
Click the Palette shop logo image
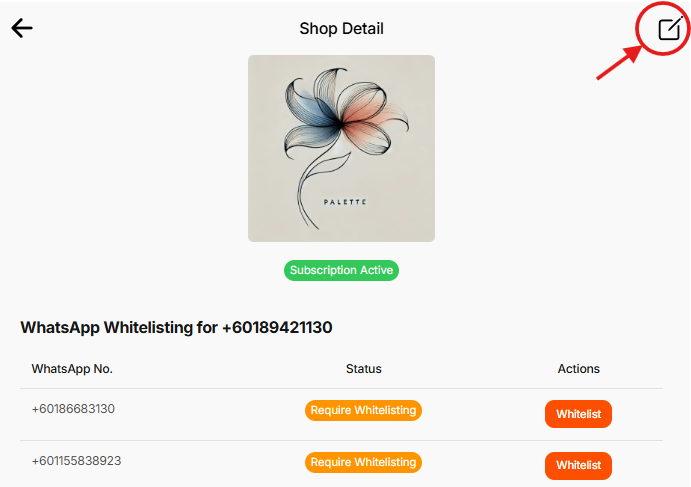pos(341,148)
